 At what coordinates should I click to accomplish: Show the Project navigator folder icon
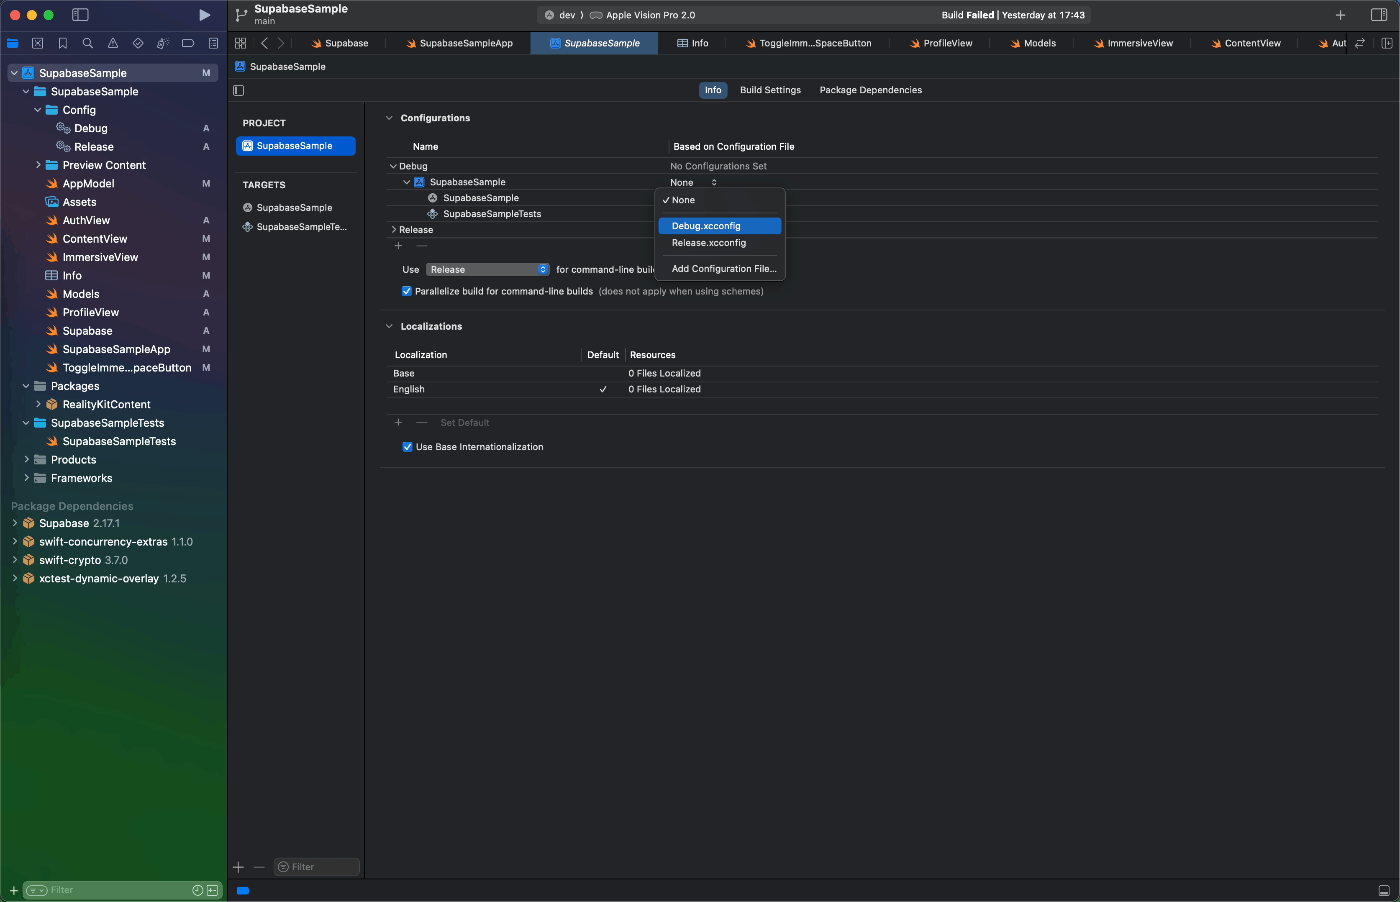coord(13,43)
